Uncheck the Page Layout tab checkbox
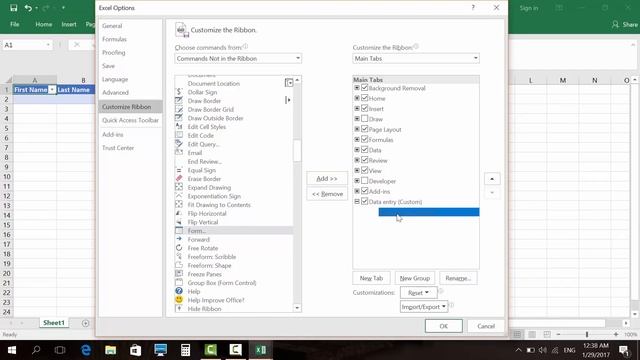 [364, 129]
